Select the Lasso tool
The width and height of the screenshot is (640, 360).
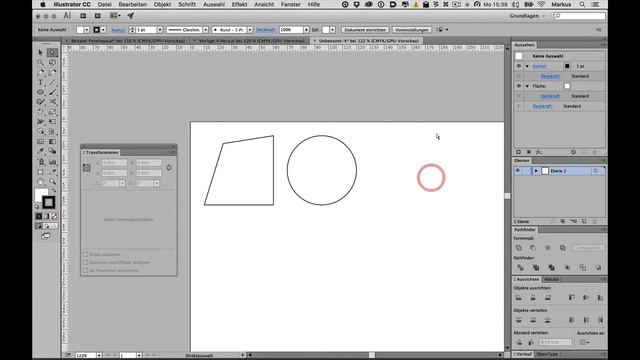[52, 62]
